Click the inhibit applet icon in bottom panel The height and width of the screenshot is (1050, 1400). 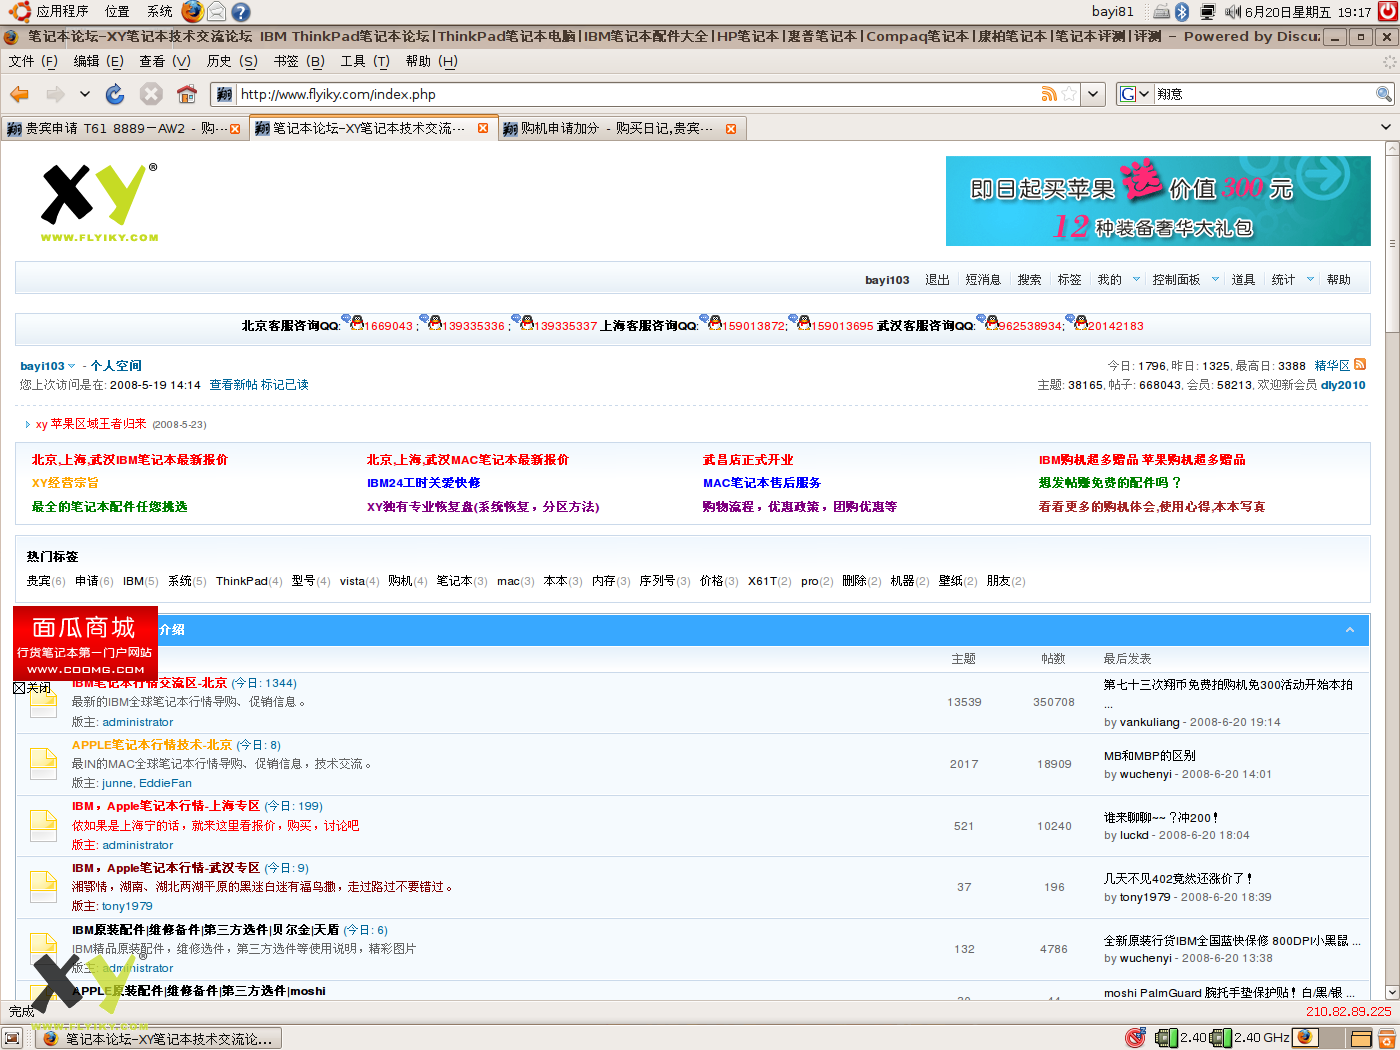tap(1134, 1038)
